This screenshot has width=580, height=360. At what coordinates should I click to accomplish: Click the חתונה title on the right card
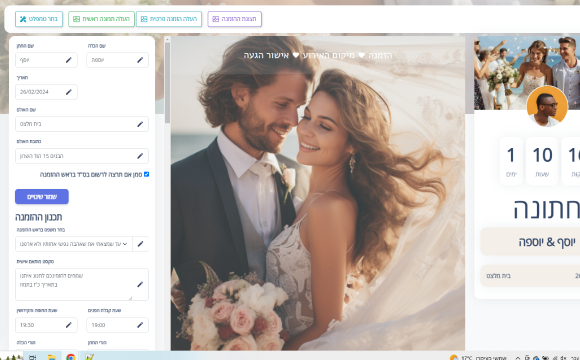coord(546,209)
